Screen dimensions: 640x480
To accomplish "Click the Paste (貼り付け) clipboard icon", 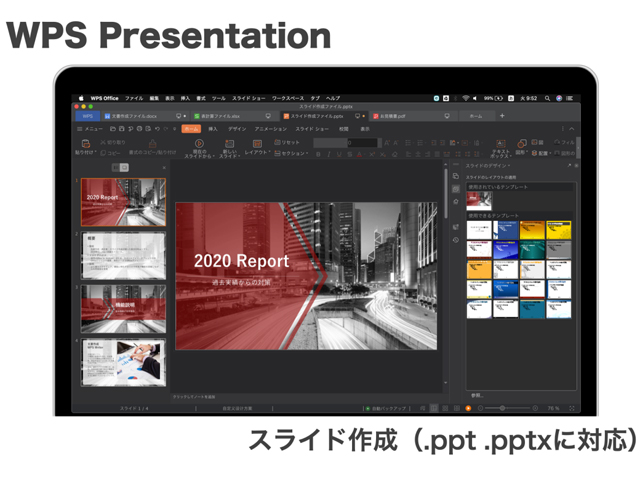I will (86, 144).
